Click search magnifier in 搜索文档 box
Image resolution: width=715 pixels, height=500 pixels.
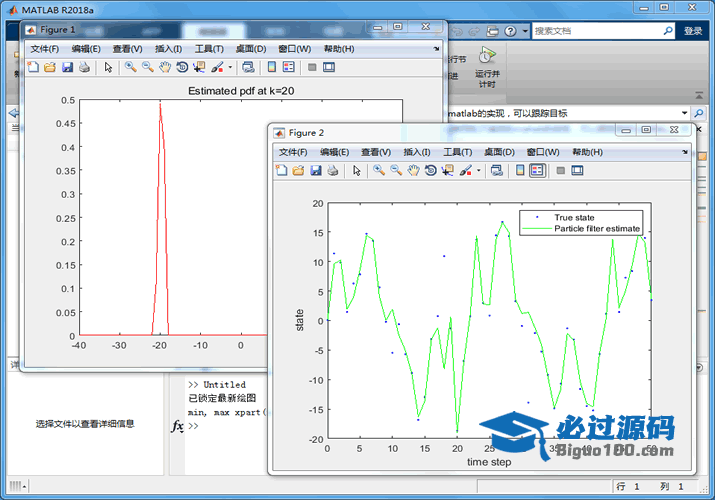click(668, 31)
